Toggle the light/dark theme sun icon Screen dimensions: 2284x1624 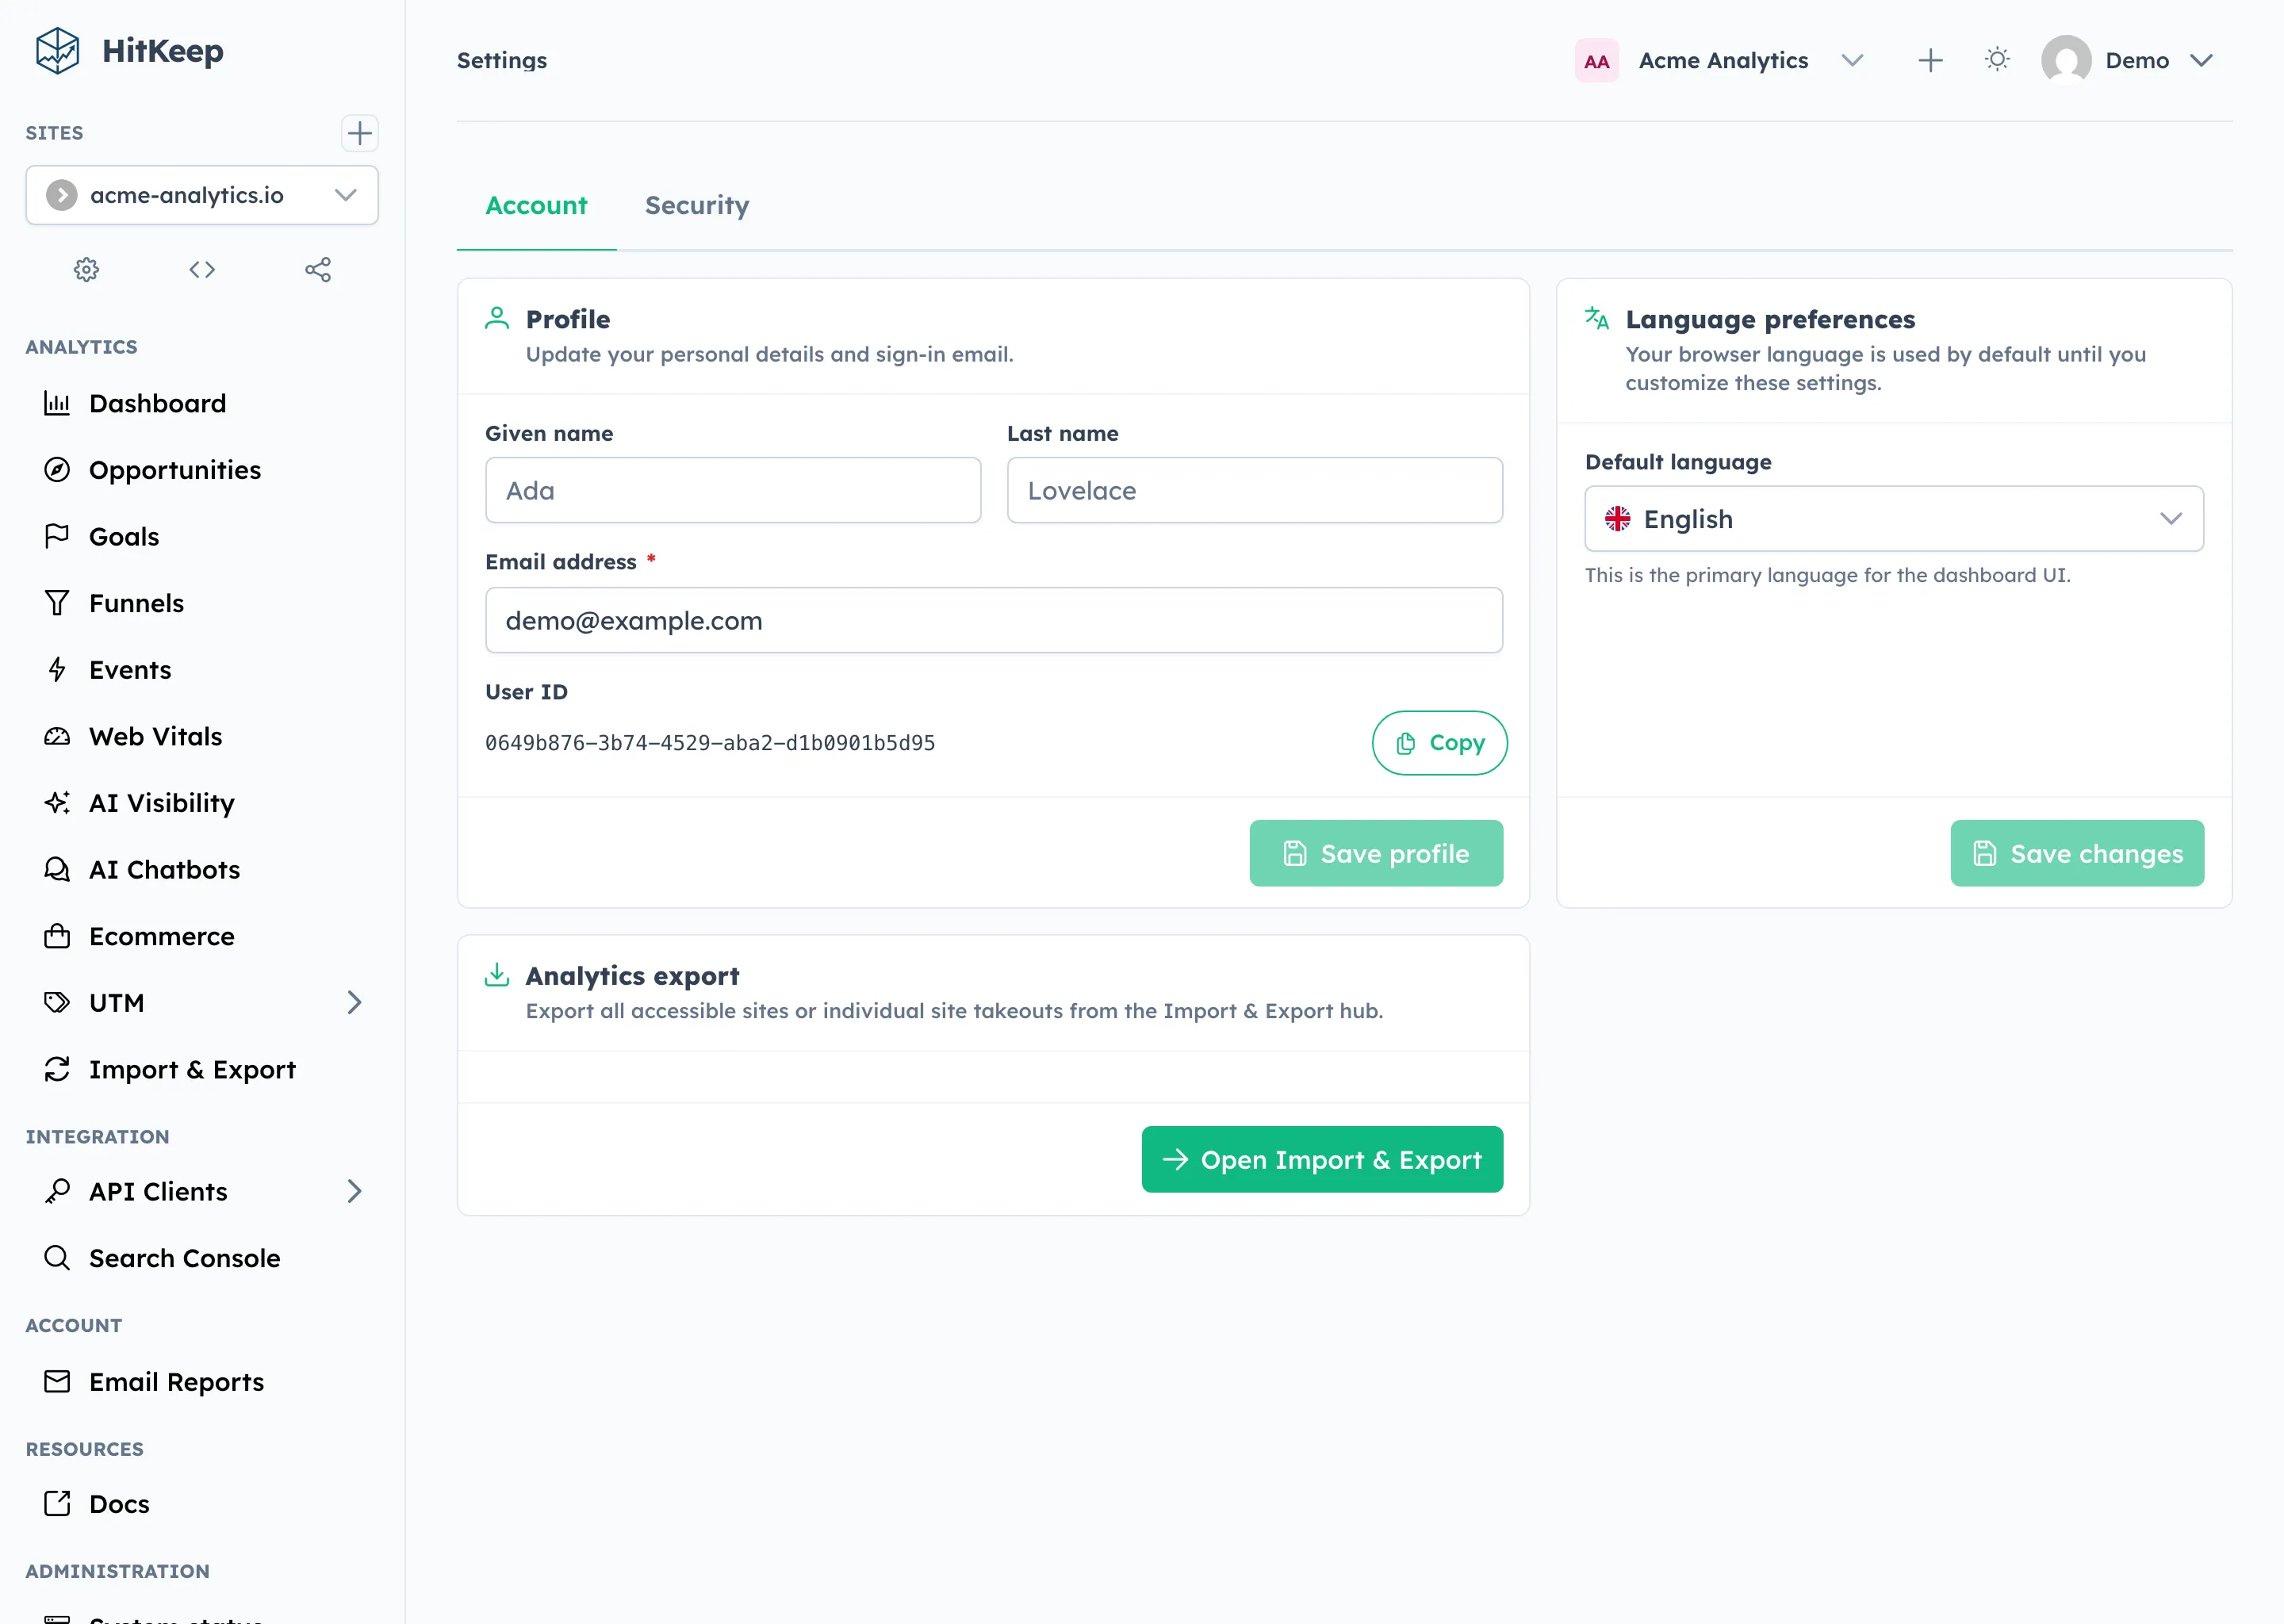tap(1997, 60)
